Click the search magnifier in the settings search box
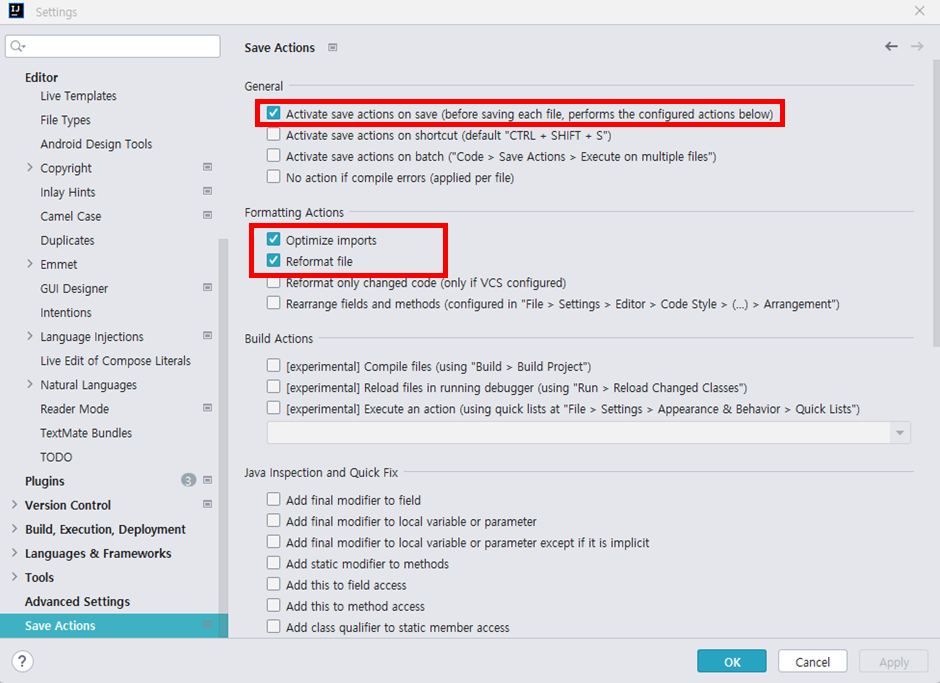This screenshot has height=683, width=940. pos(16,46)
